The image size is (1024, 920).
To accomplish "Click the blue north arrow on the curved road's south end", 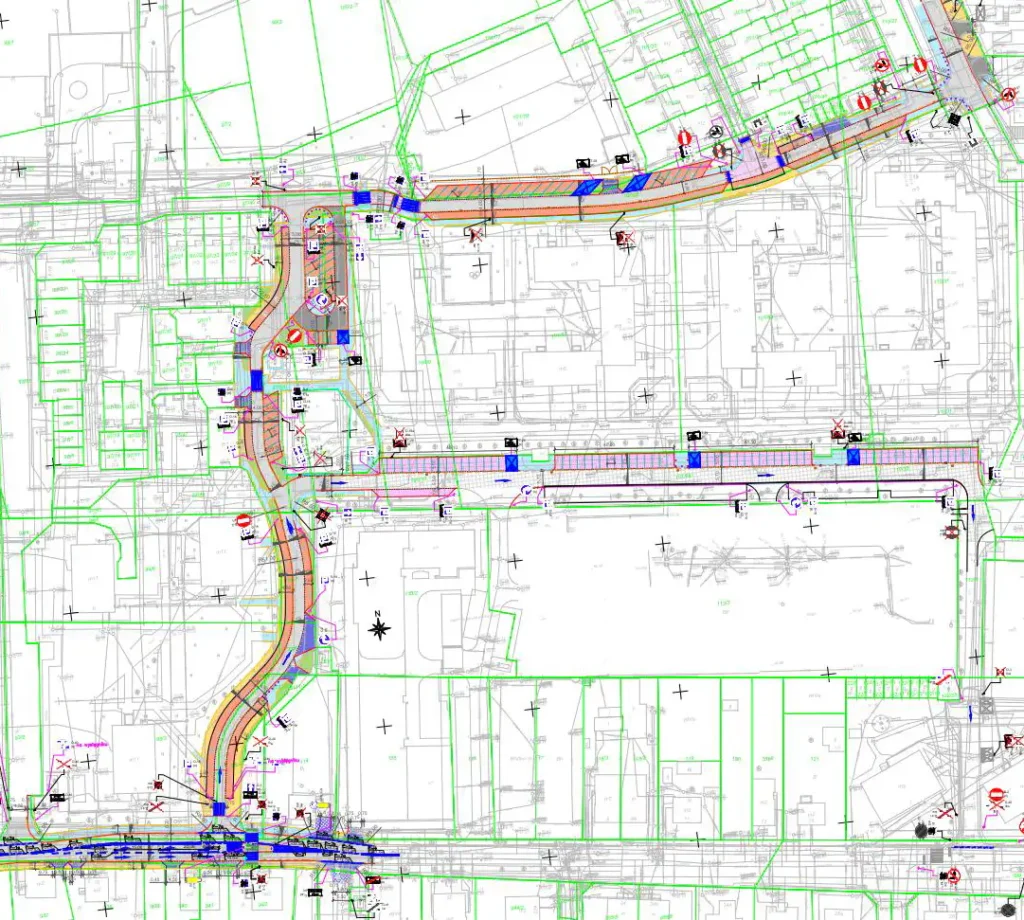I will pos(220,773).
